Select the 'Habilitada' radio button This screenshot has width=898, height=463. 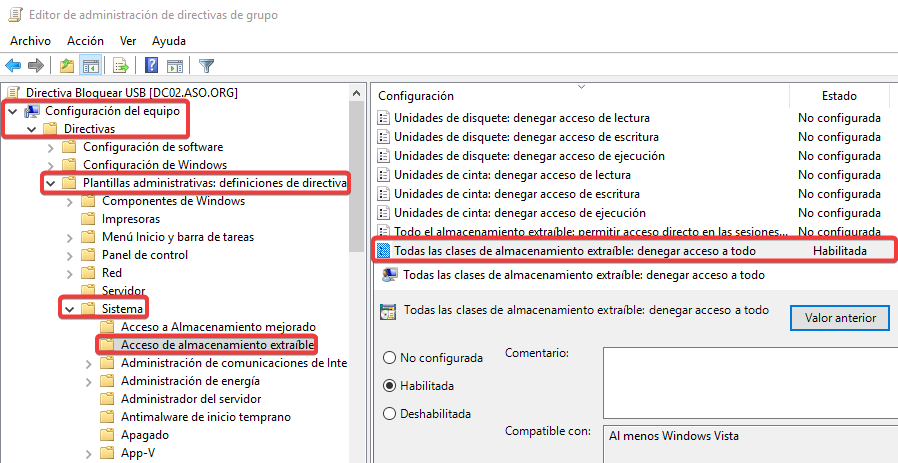pos(391,386)
